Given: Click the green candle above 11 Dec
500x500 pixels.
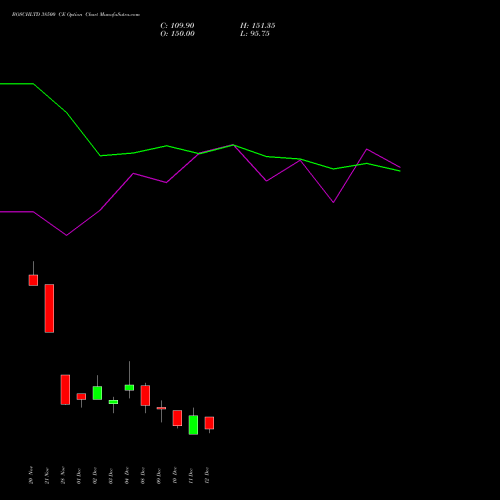Looking at the screenshot, I should pos(193,425).
